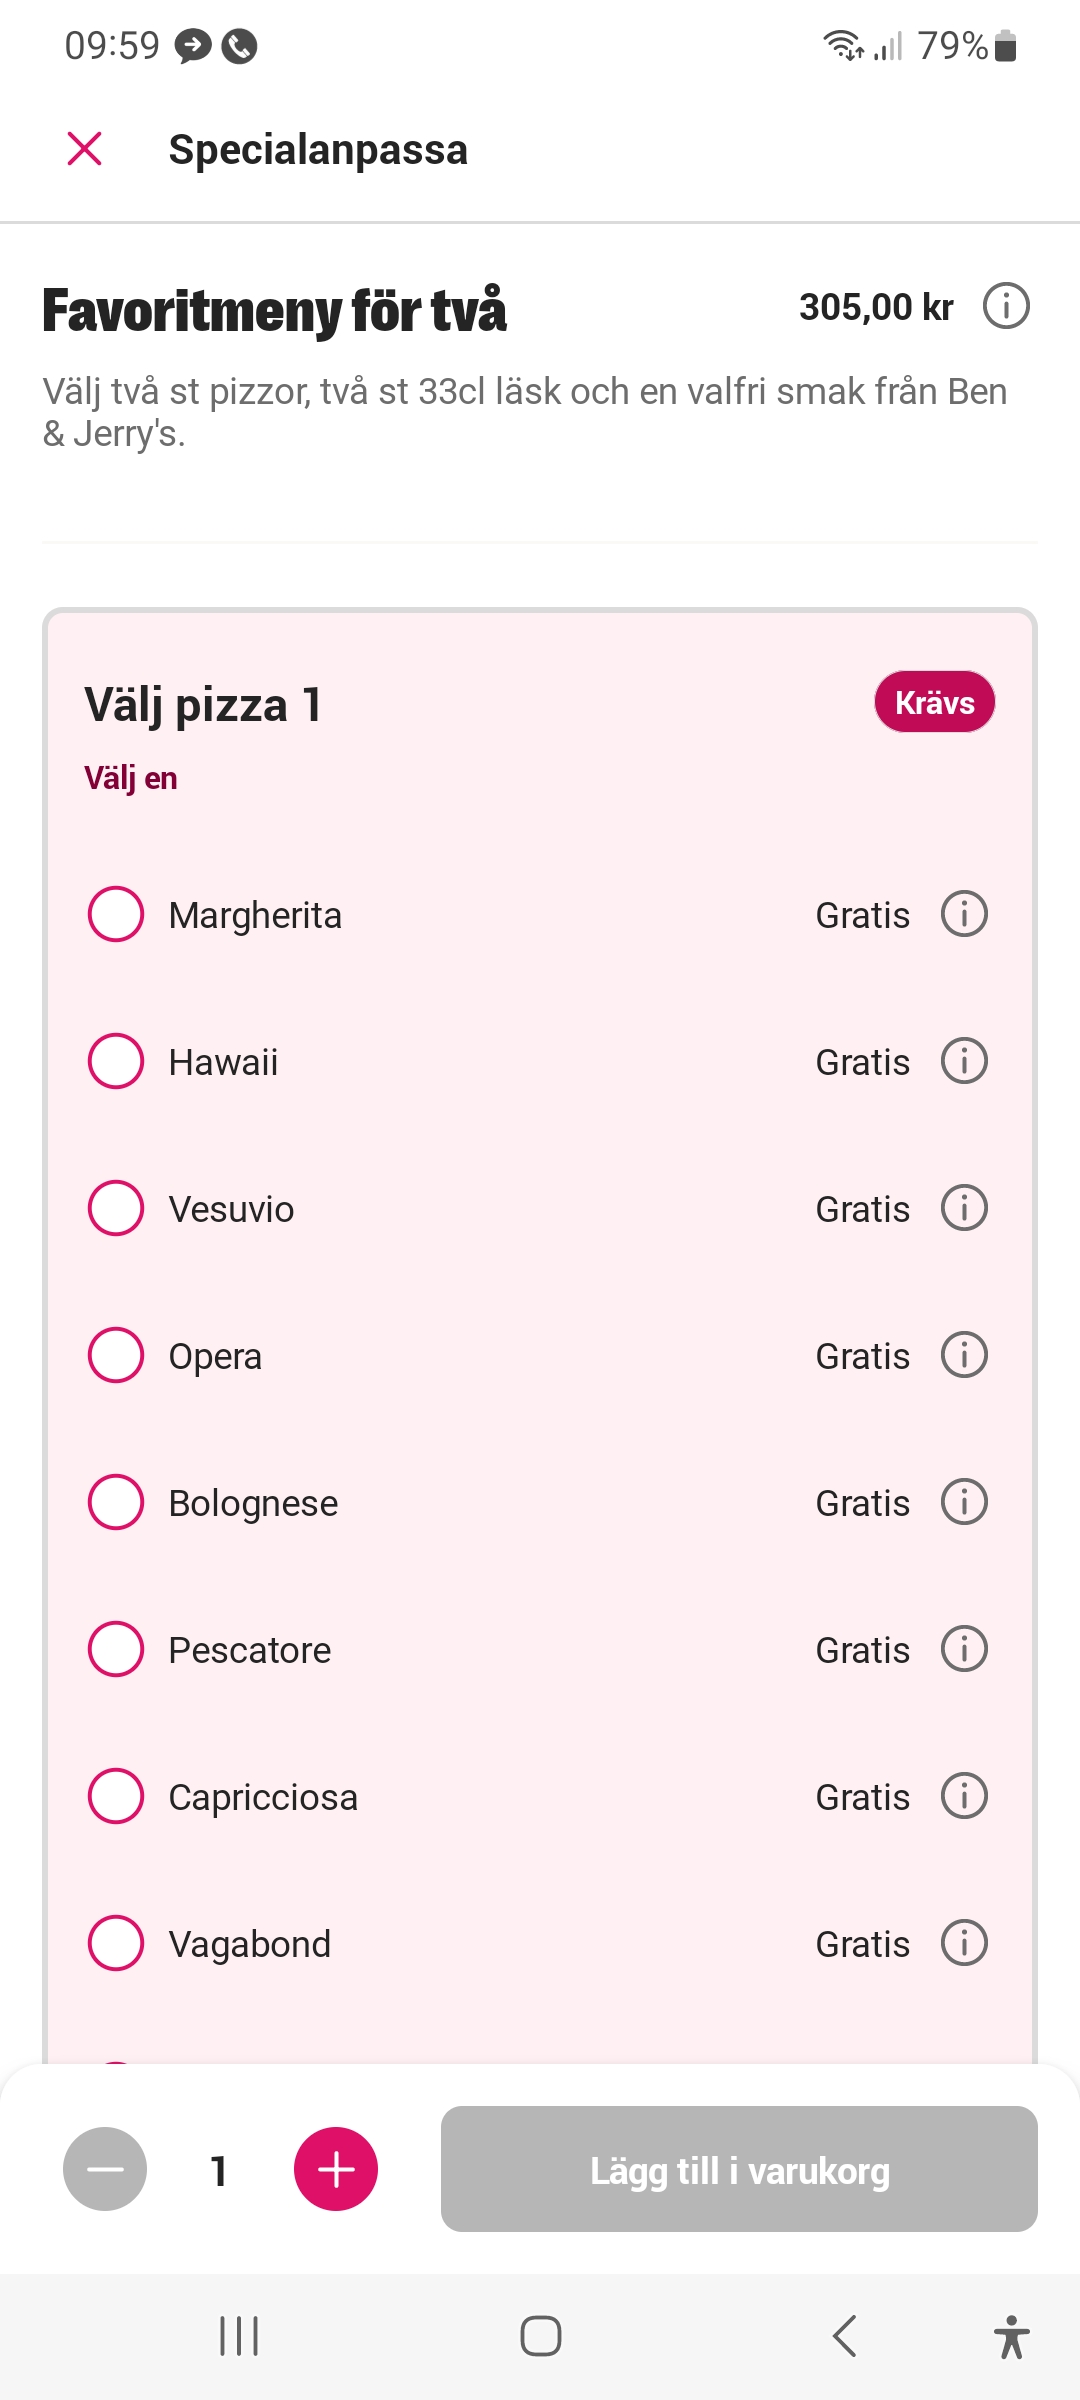Open Vesuvio info details
The image size is (1080, 2400).
pyautogui.click(x=964, y=1208)
